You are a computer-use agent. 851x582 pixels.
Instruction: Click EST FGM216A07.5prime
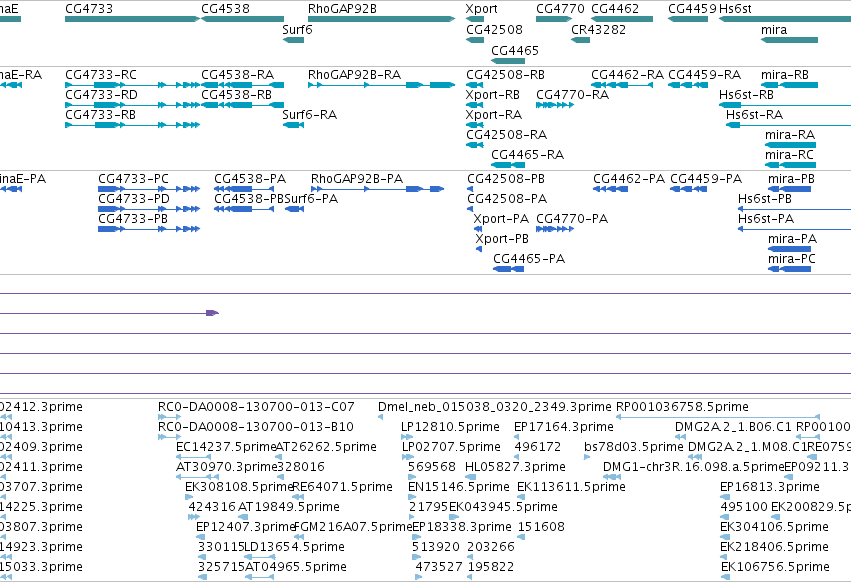[352, 527]
